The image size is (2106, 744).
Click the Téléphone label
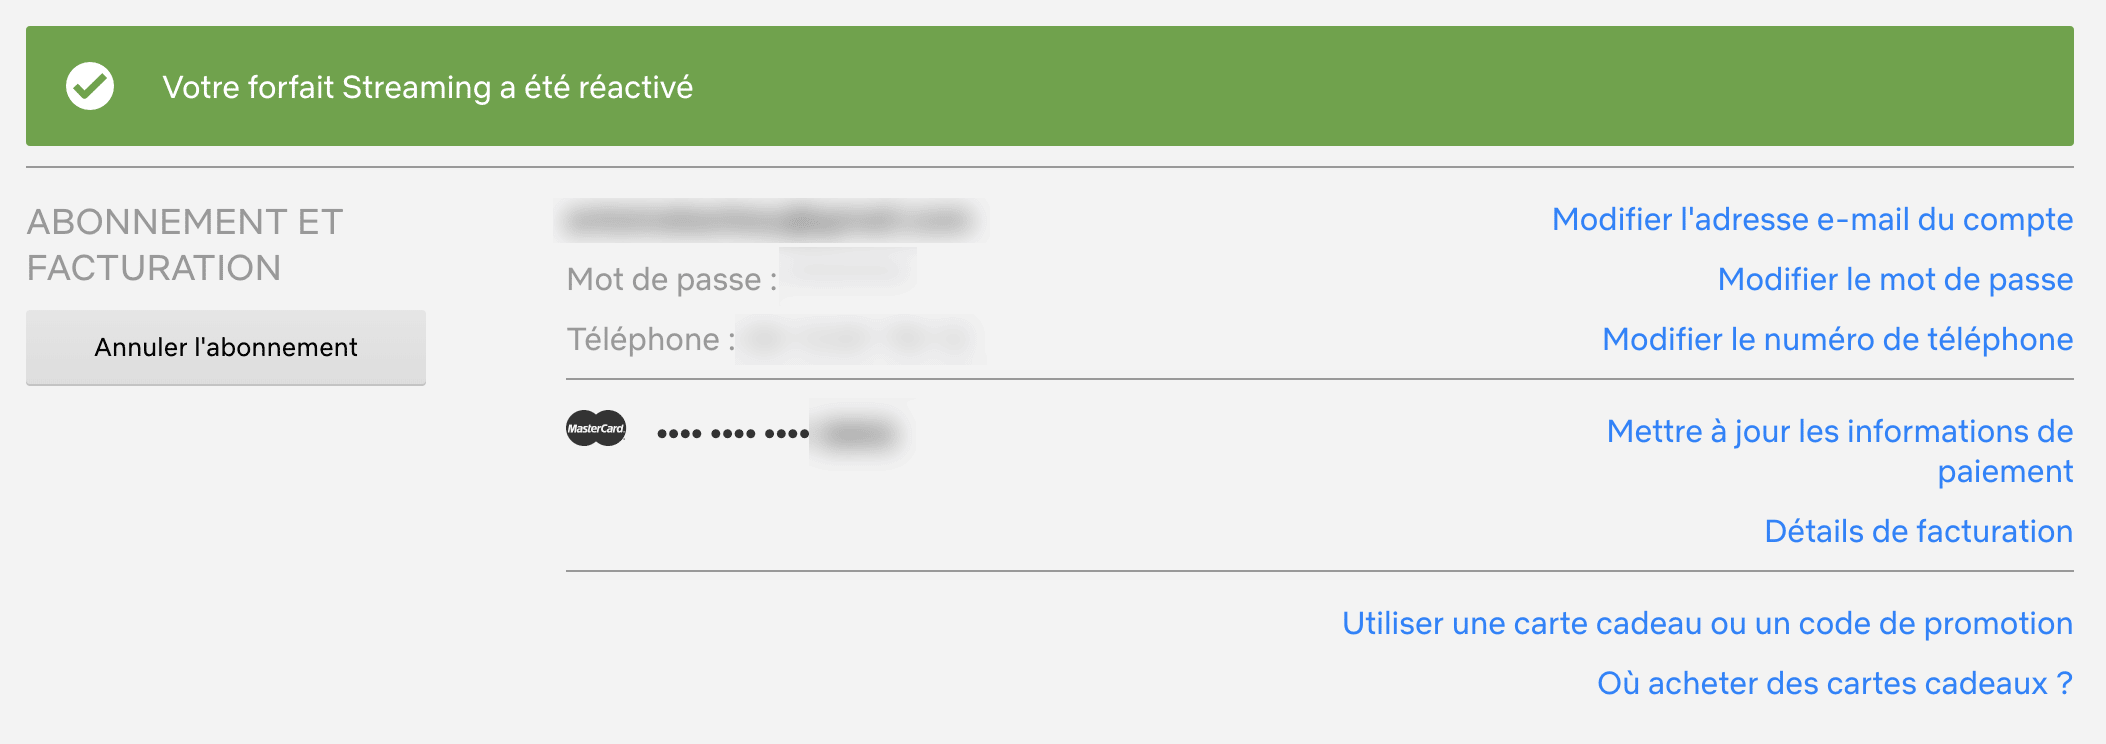651,339
